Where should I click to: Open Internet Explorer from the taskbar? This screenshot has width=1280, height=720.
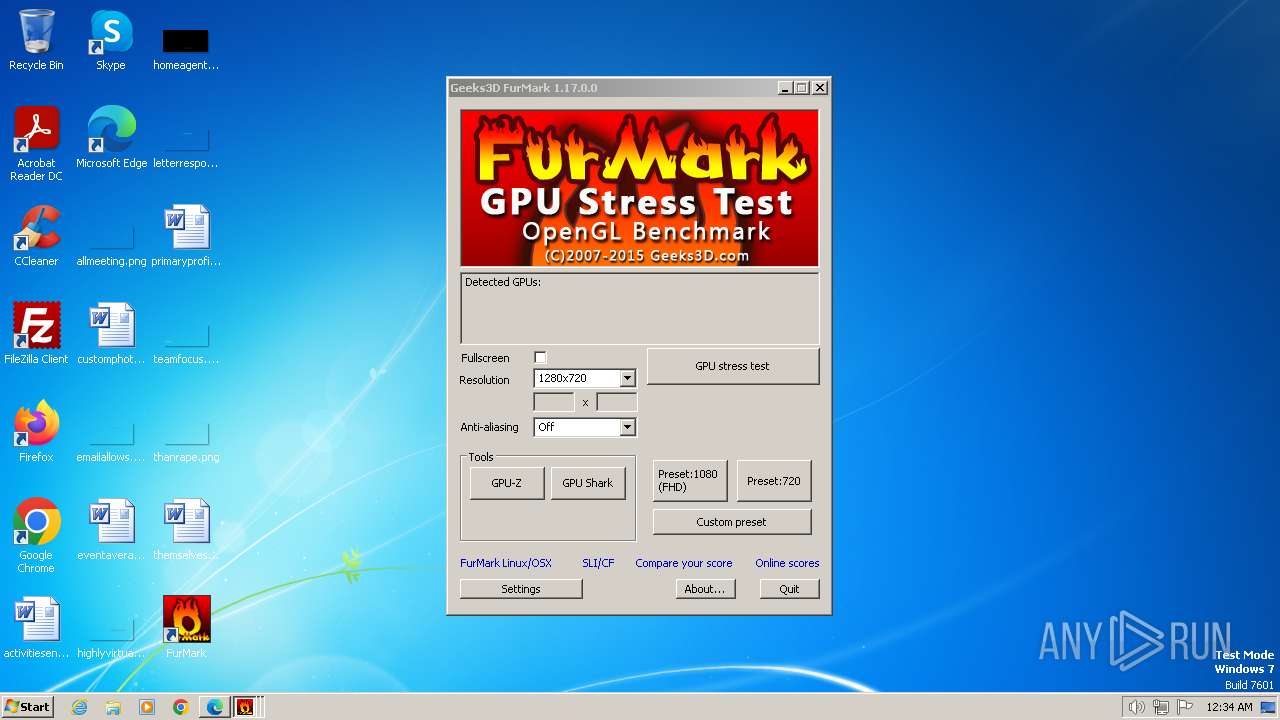[79, 707]
